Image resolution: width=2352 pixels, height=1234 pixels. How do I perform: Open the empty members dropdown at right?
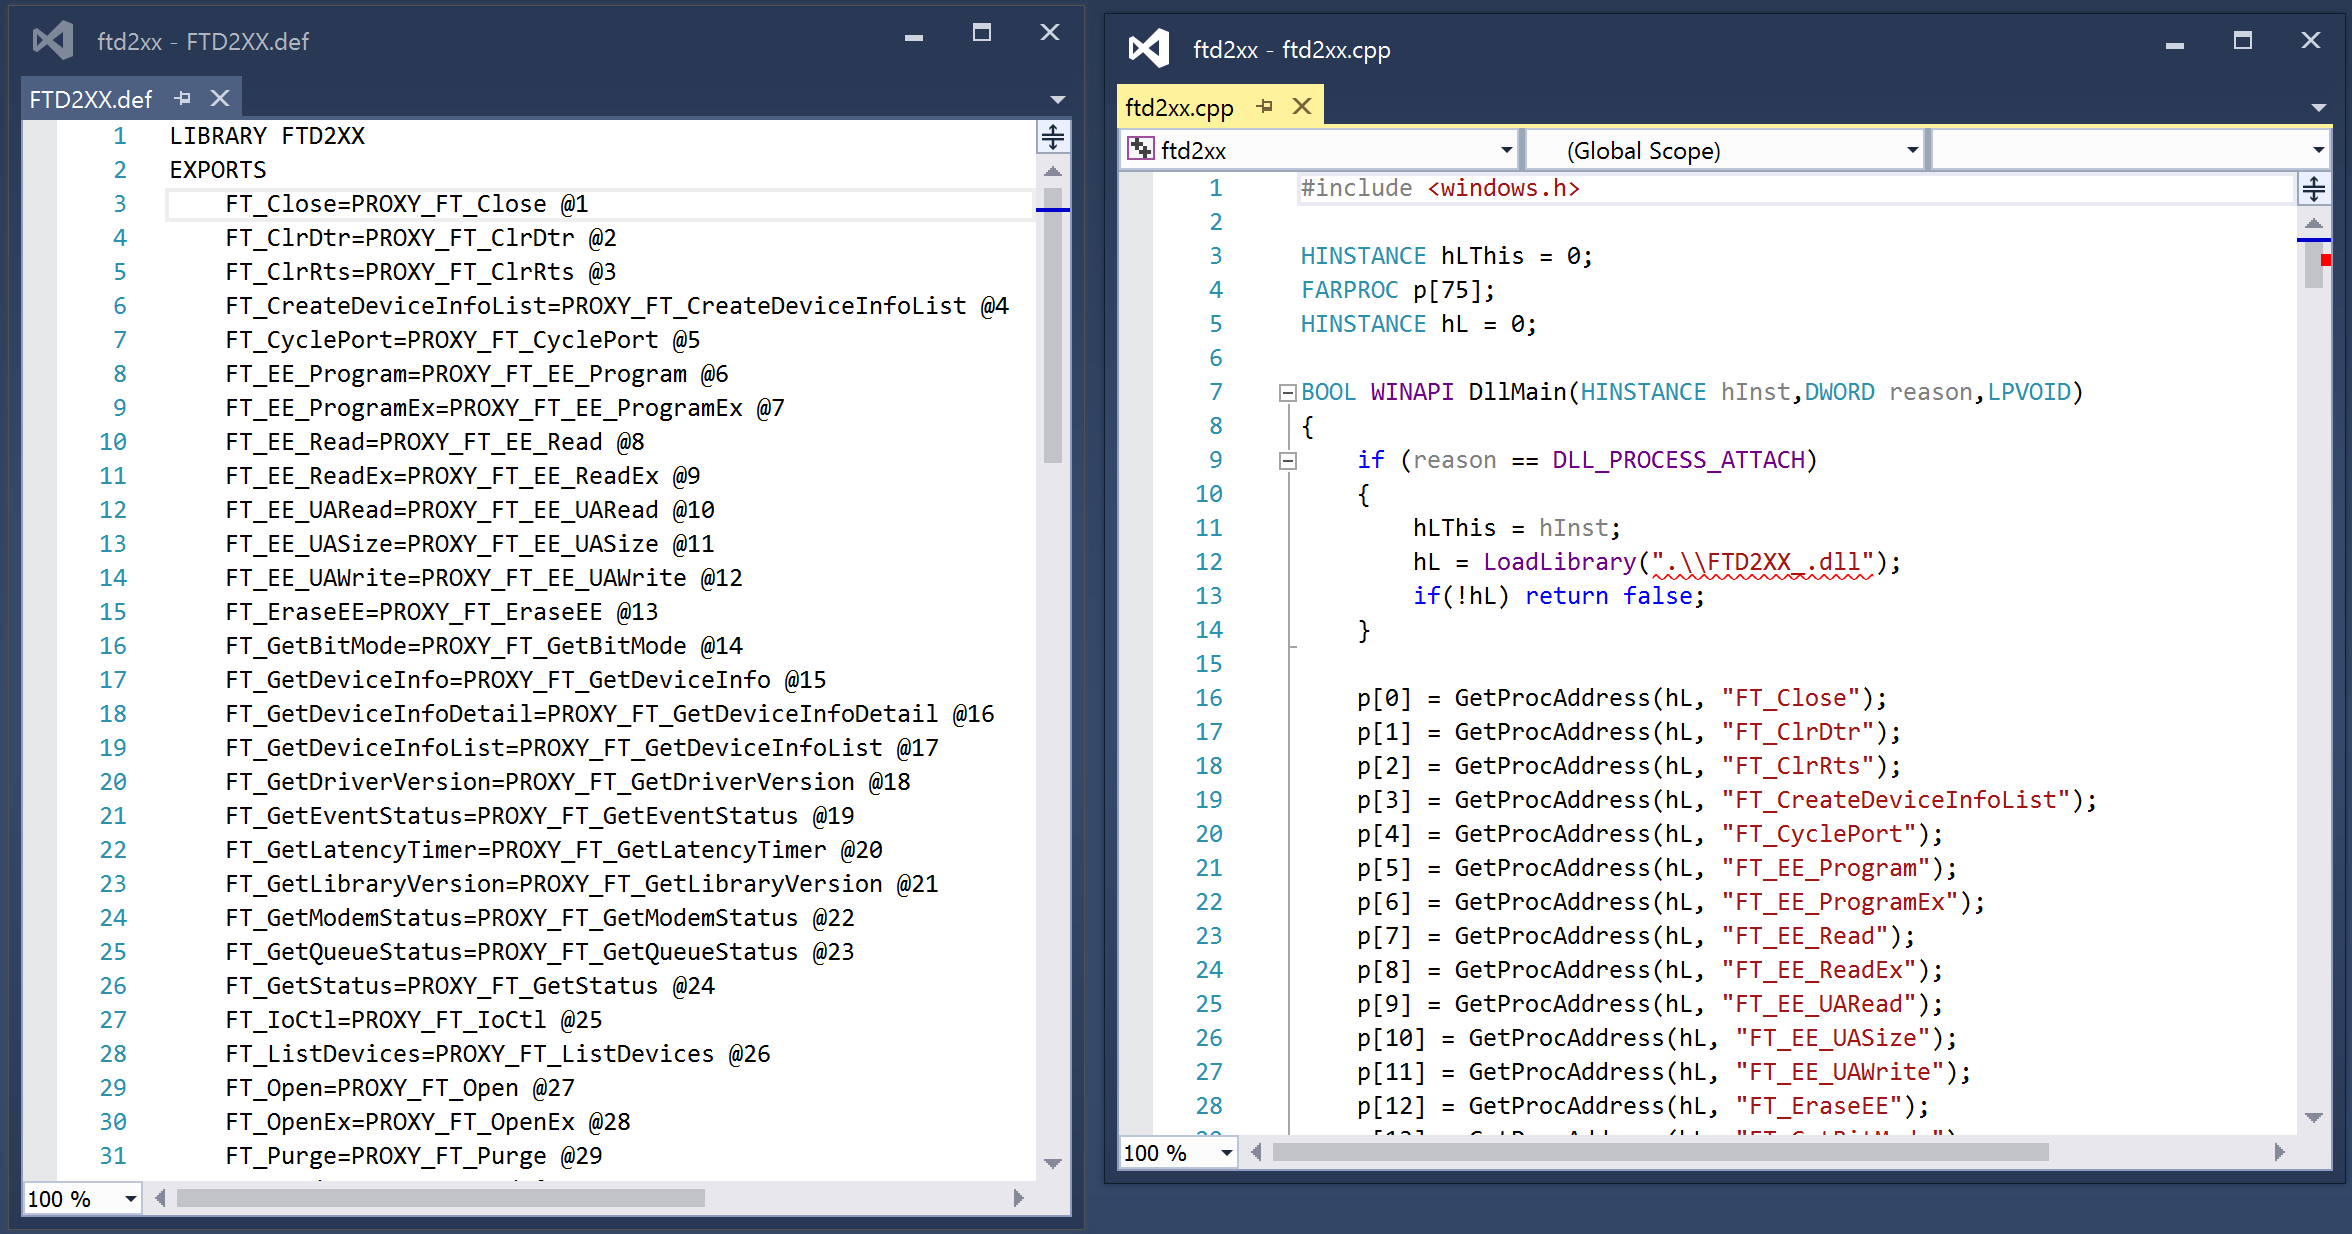(2318, 150)
